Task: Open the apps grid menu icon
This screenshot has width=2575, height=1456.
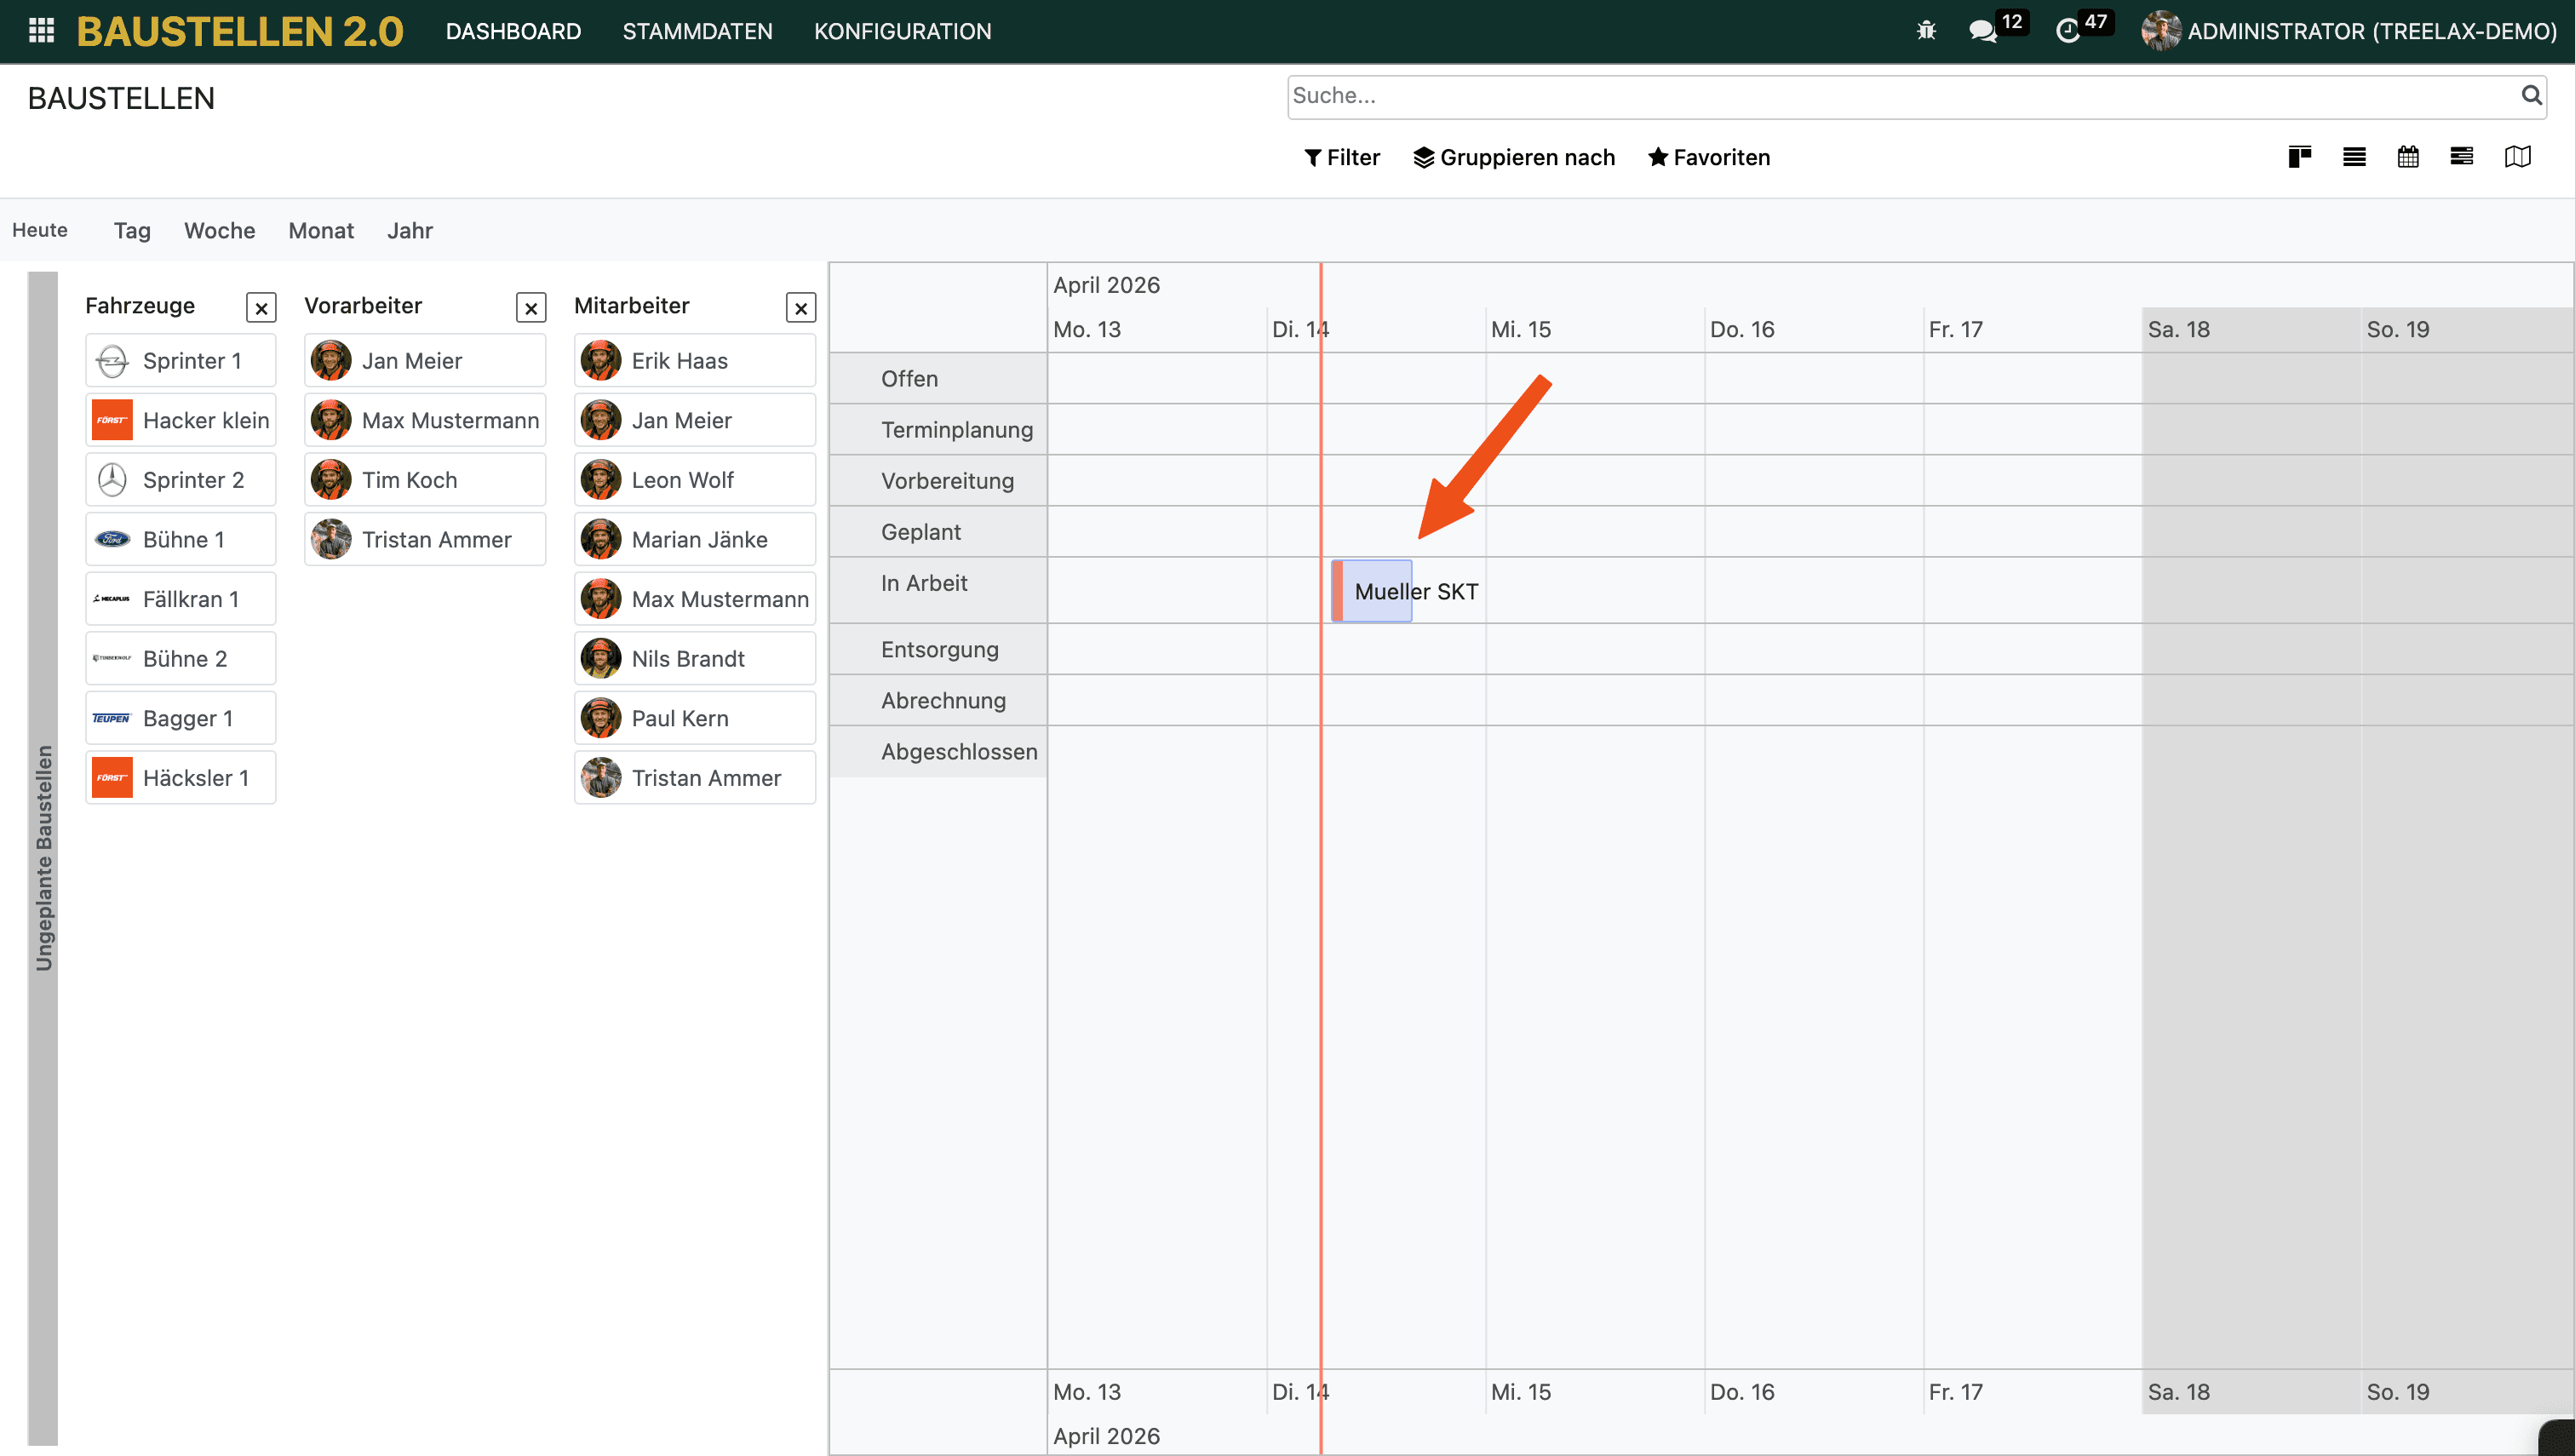Action: [41, 31]
